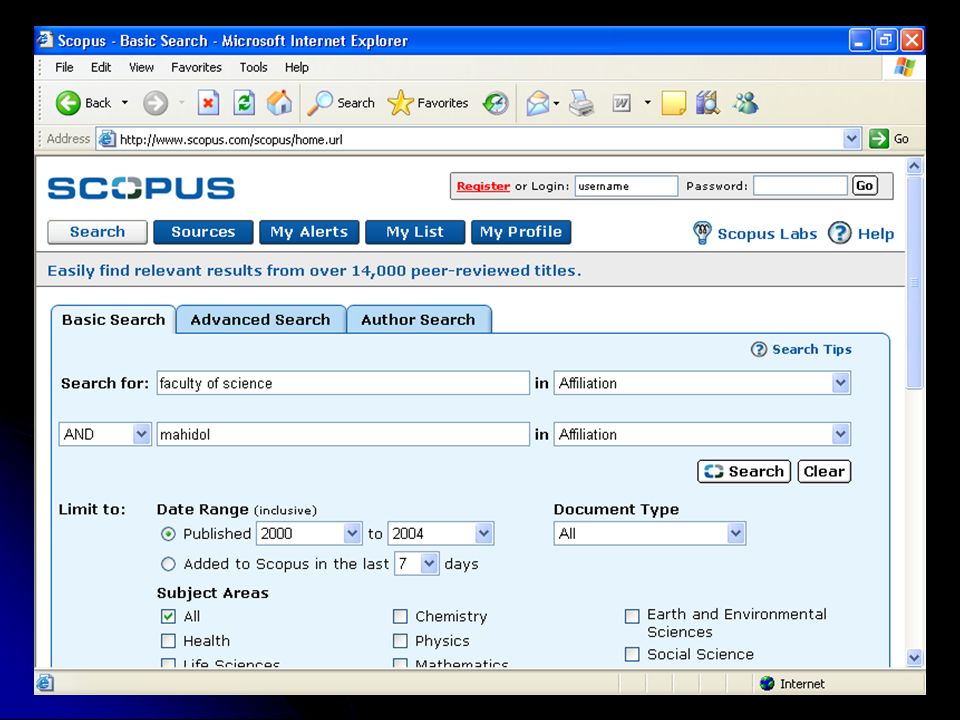Open History clock icon
The height and width of the screenshot is (720, 960).
coord(495,103)
